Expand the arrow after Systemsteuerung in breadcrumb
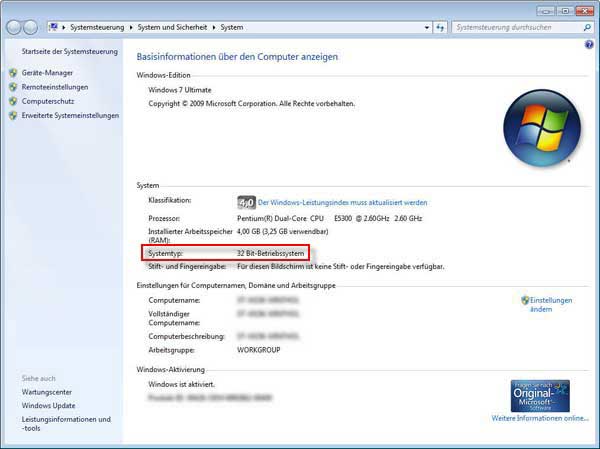 (130, 28)
